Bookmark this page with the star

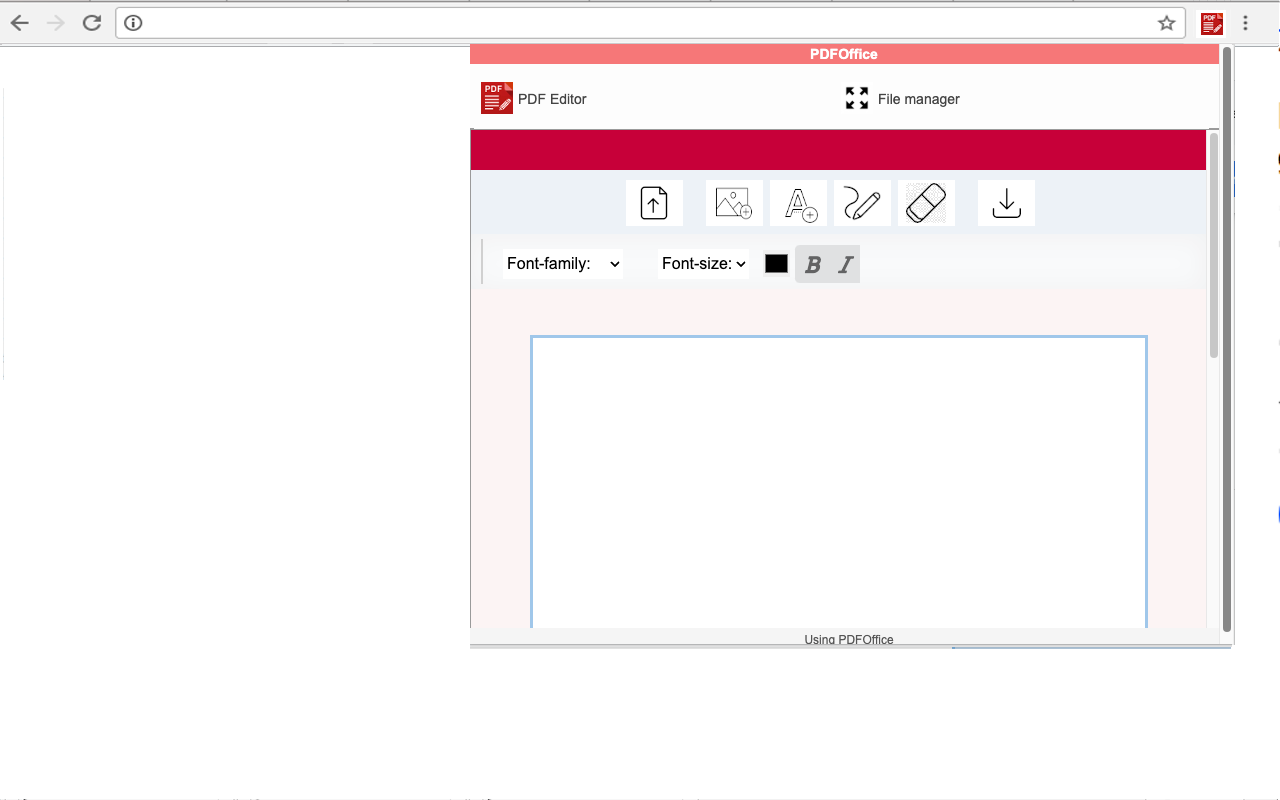1166,22
